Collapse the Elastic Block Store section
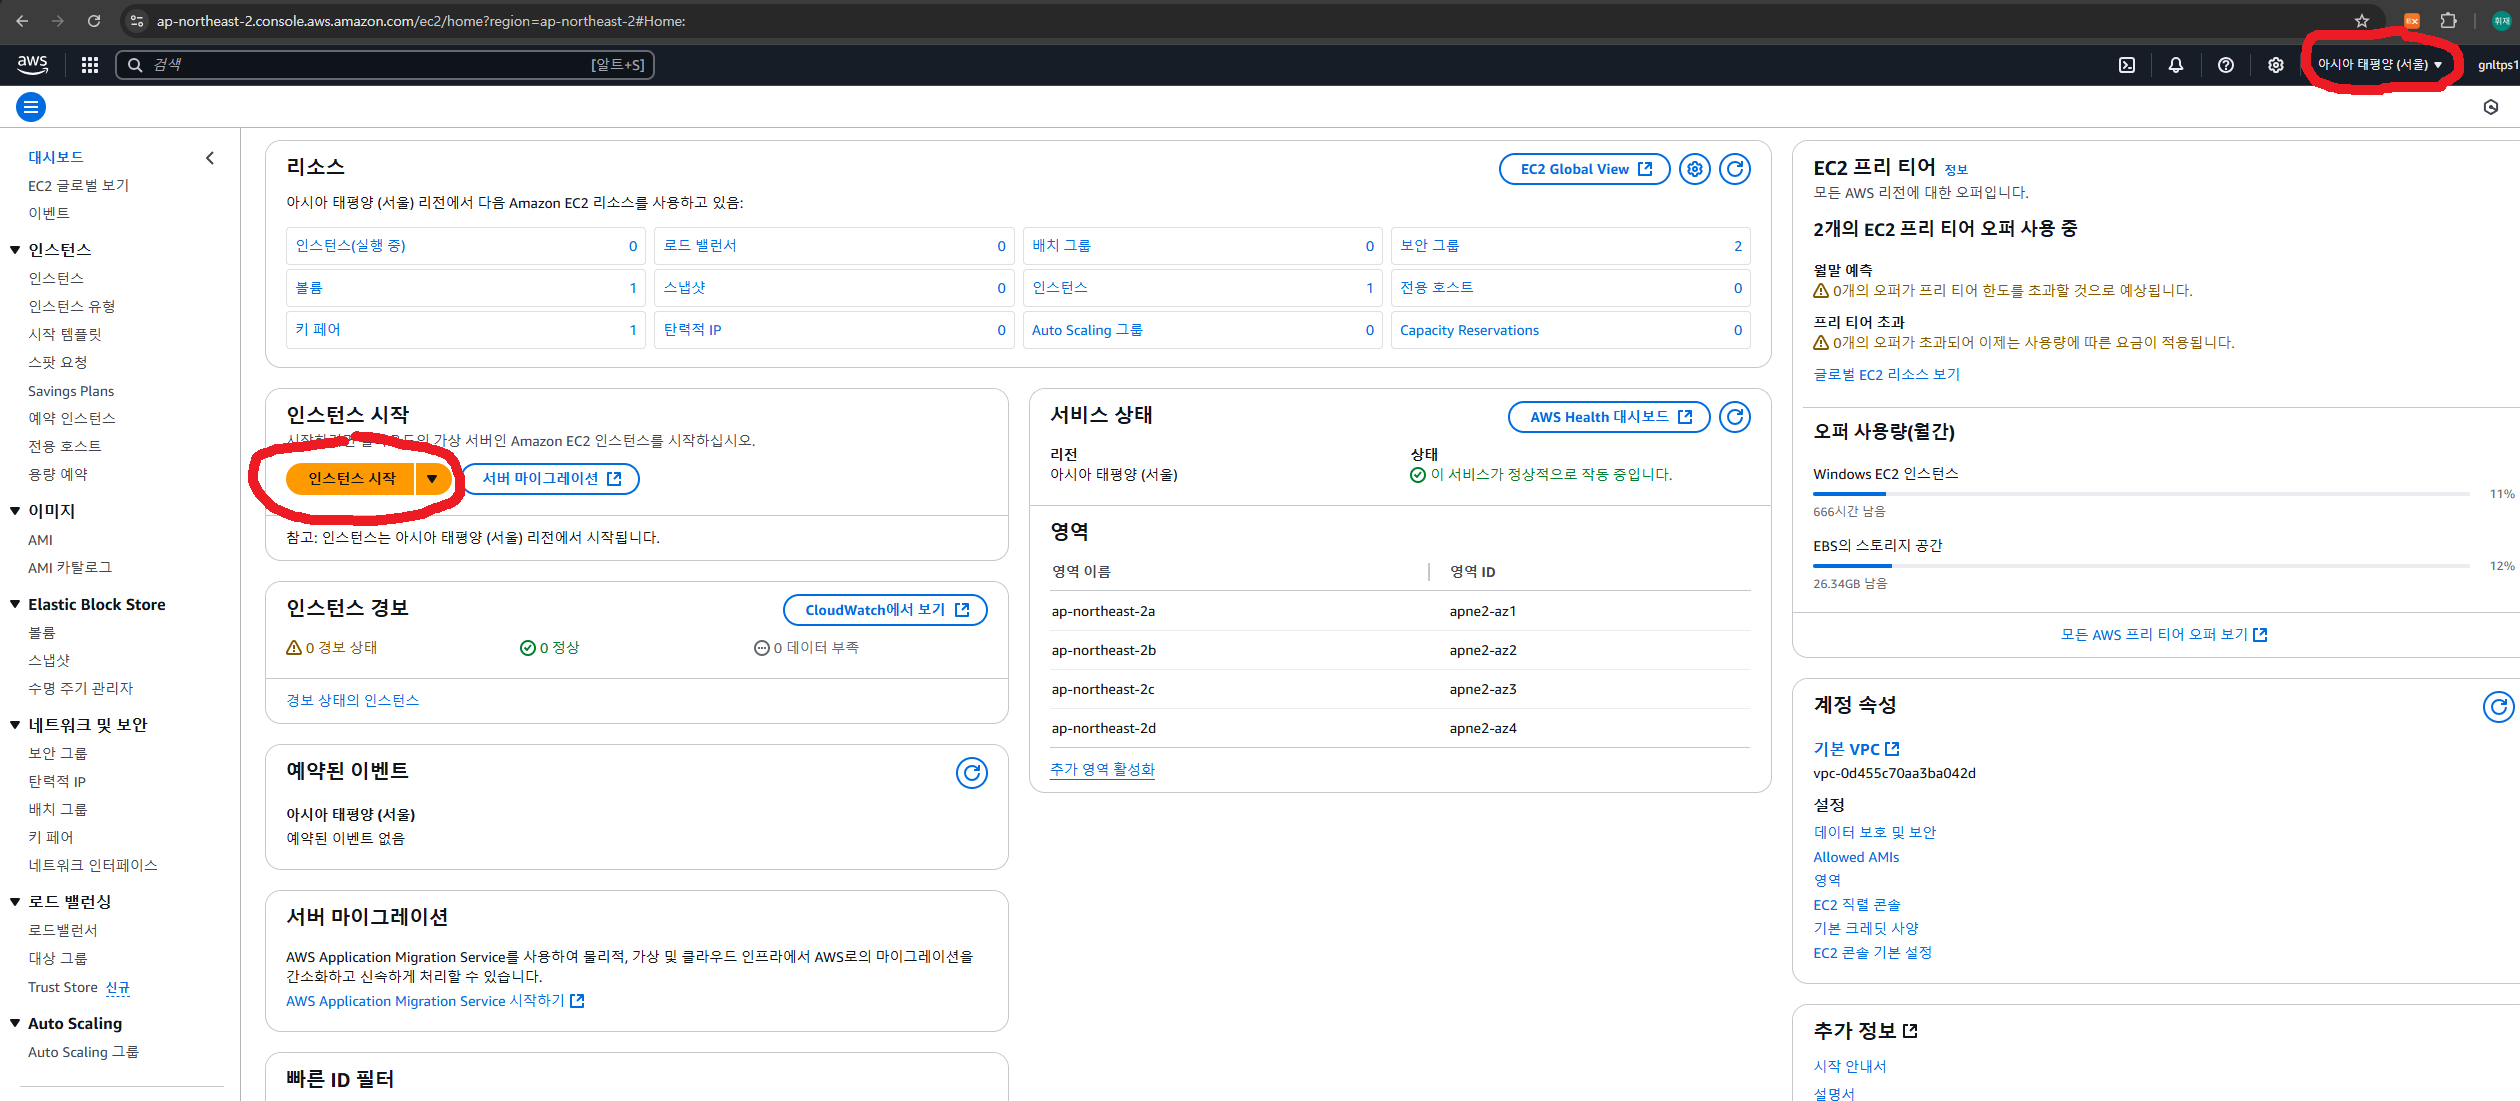 pyautogui.click(x=15, y=604)
